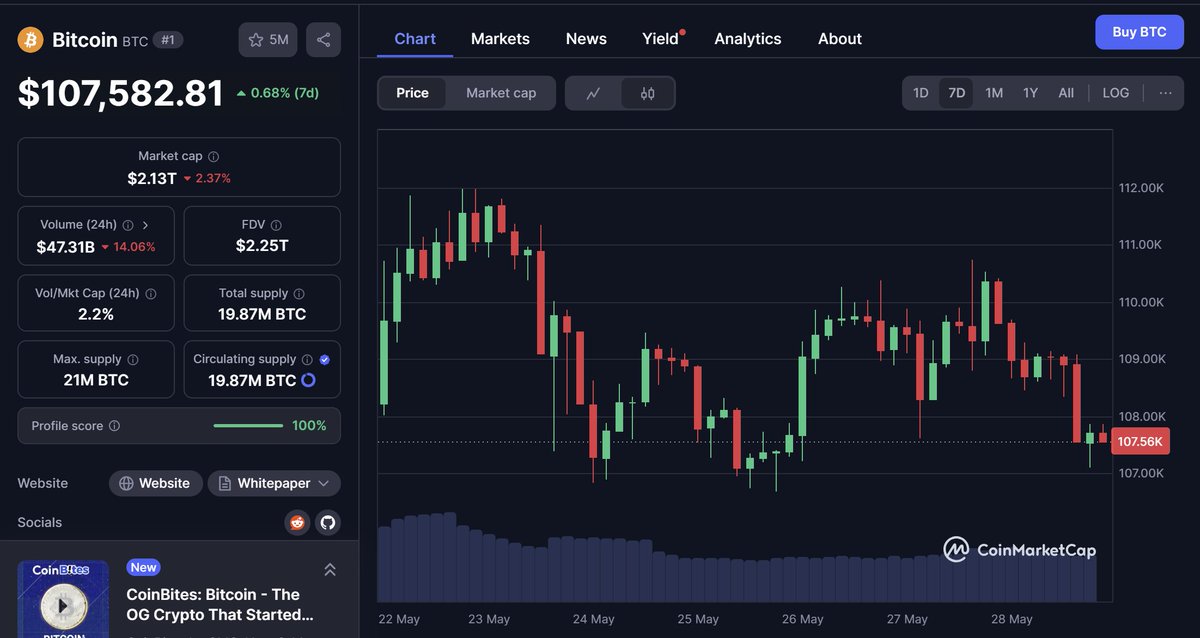
Task: Show Total supply info icon
Action: pos(299,294)
